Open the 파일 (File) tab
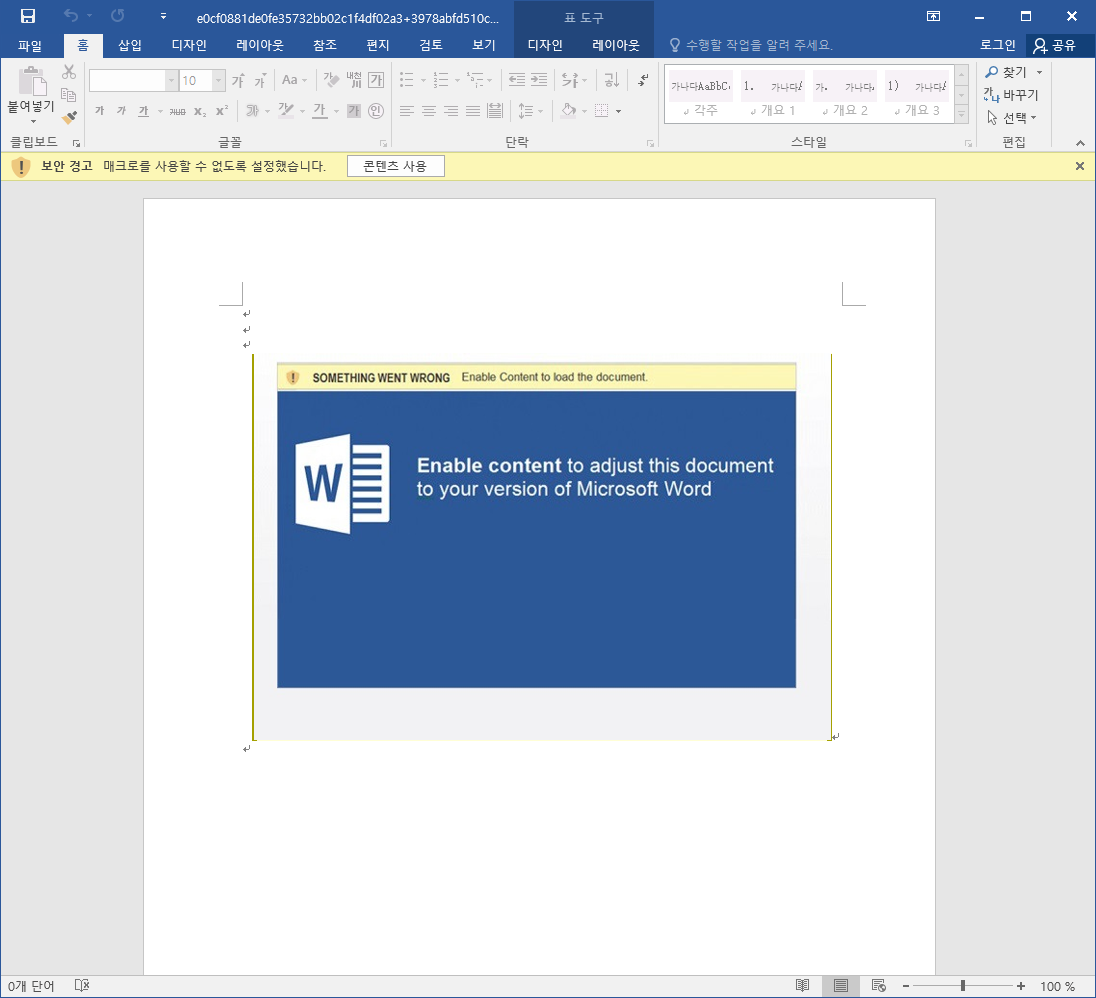1096x998 pixels. click(30, 45)
